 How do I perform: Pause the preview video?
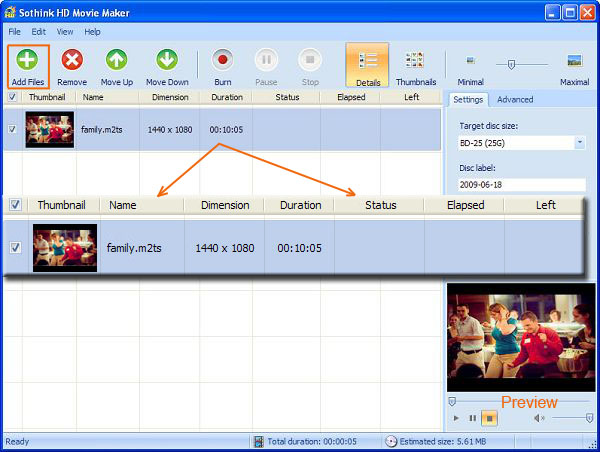[x=473, y=418]
